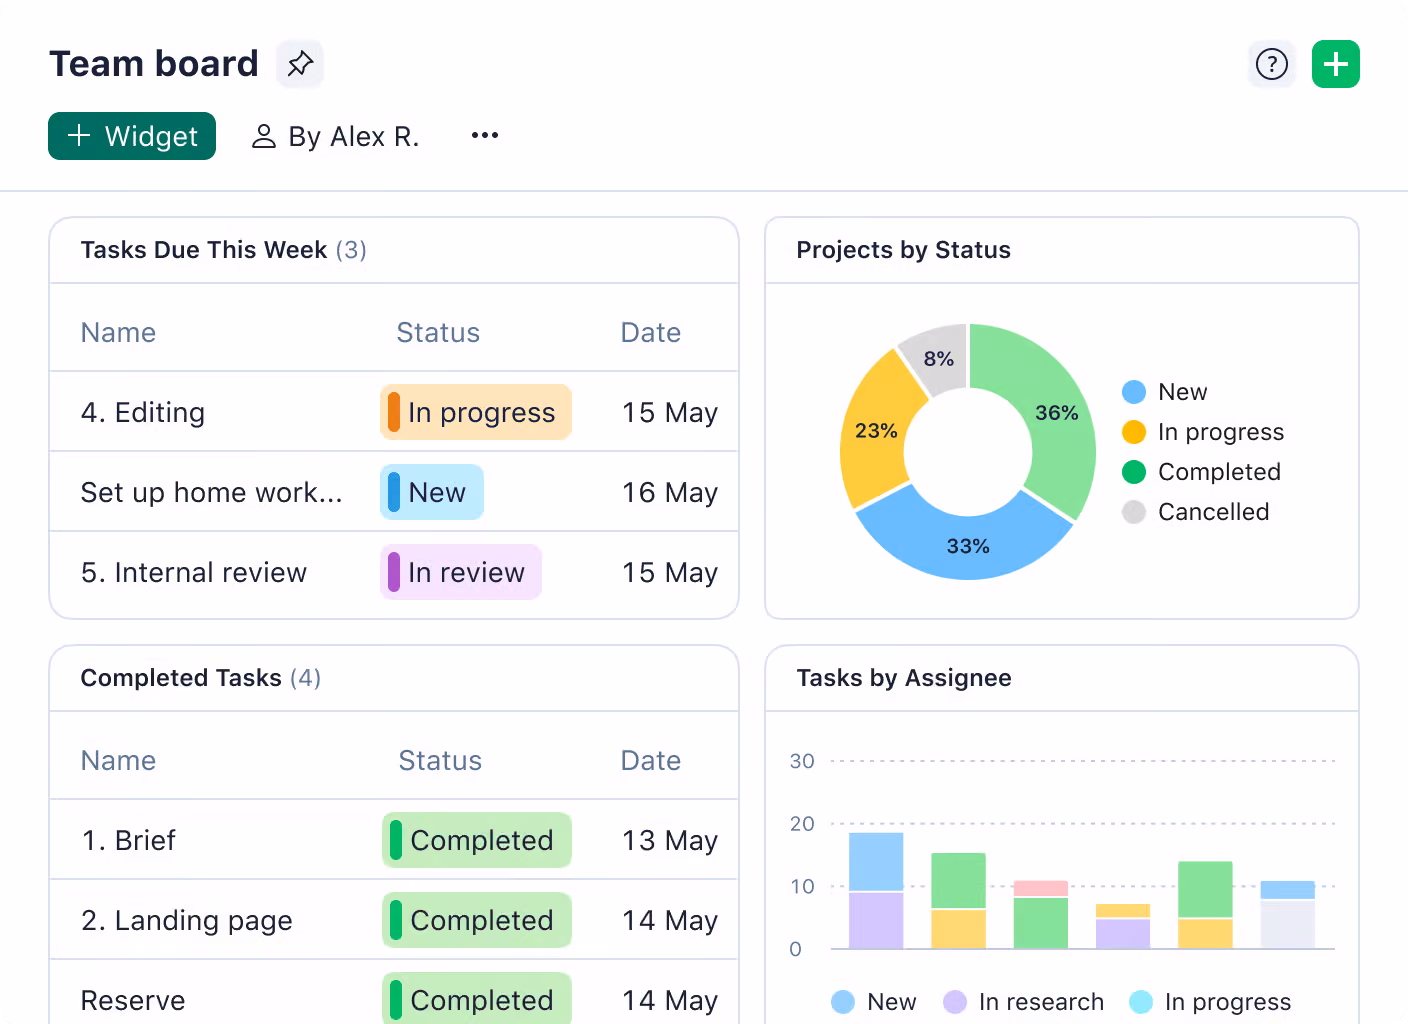Open the Set up home work... task

coord(212,492)
